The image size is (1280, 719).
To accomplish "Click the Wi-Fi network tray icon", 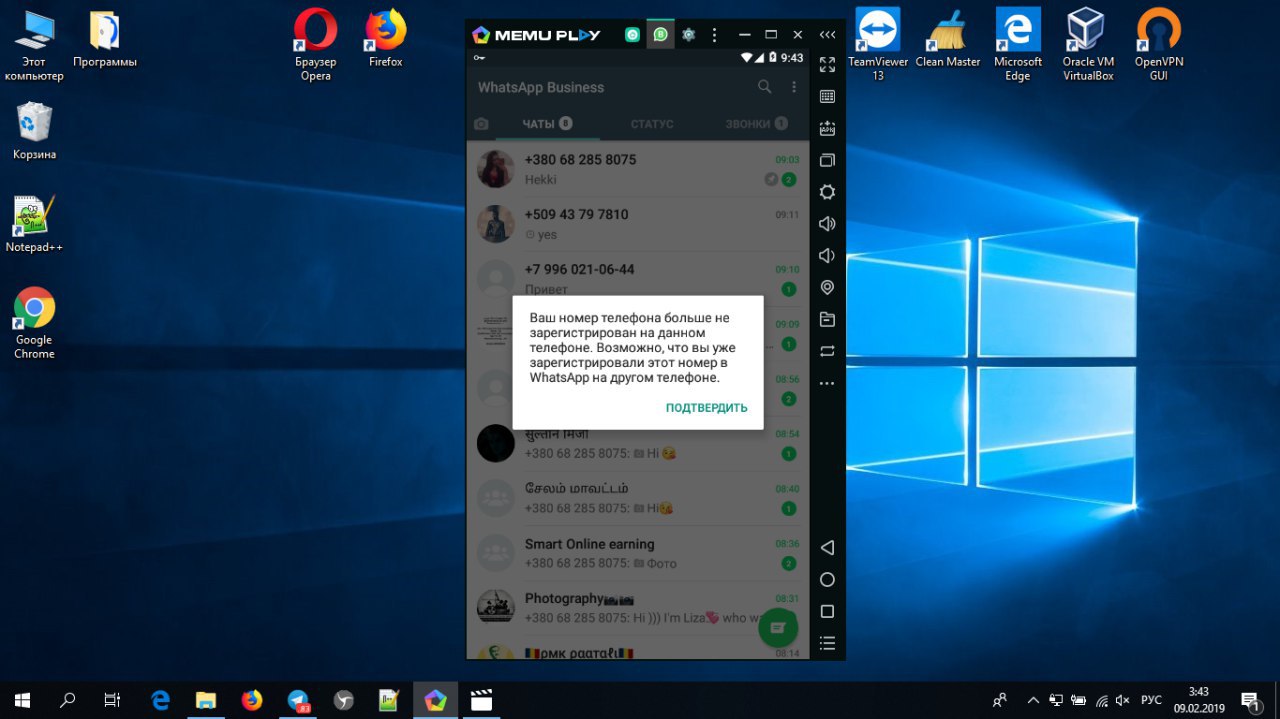I will pyautogui.click(x=1101, y=700).
